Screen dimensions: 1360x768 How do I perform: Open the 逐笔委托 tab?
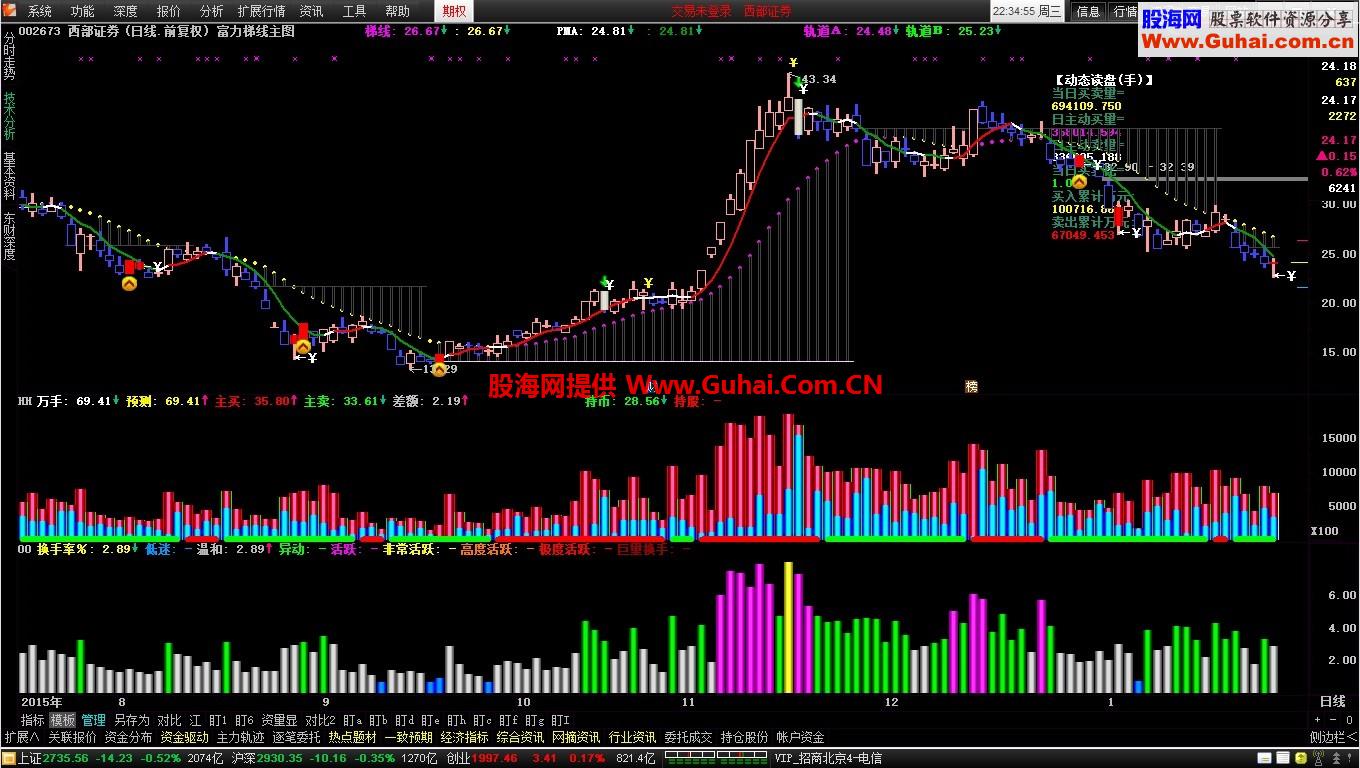pyautogui.click(x=296, y=738)
